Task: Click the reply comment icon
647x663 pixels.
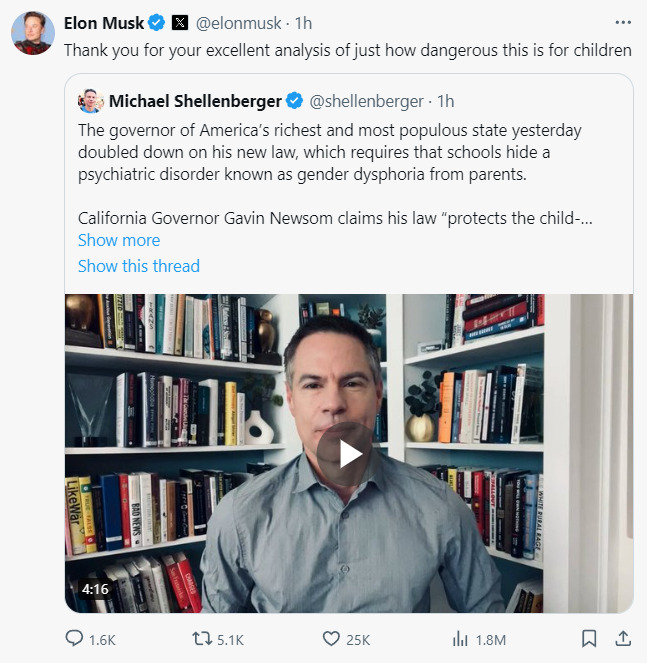Action: [75, 638]
